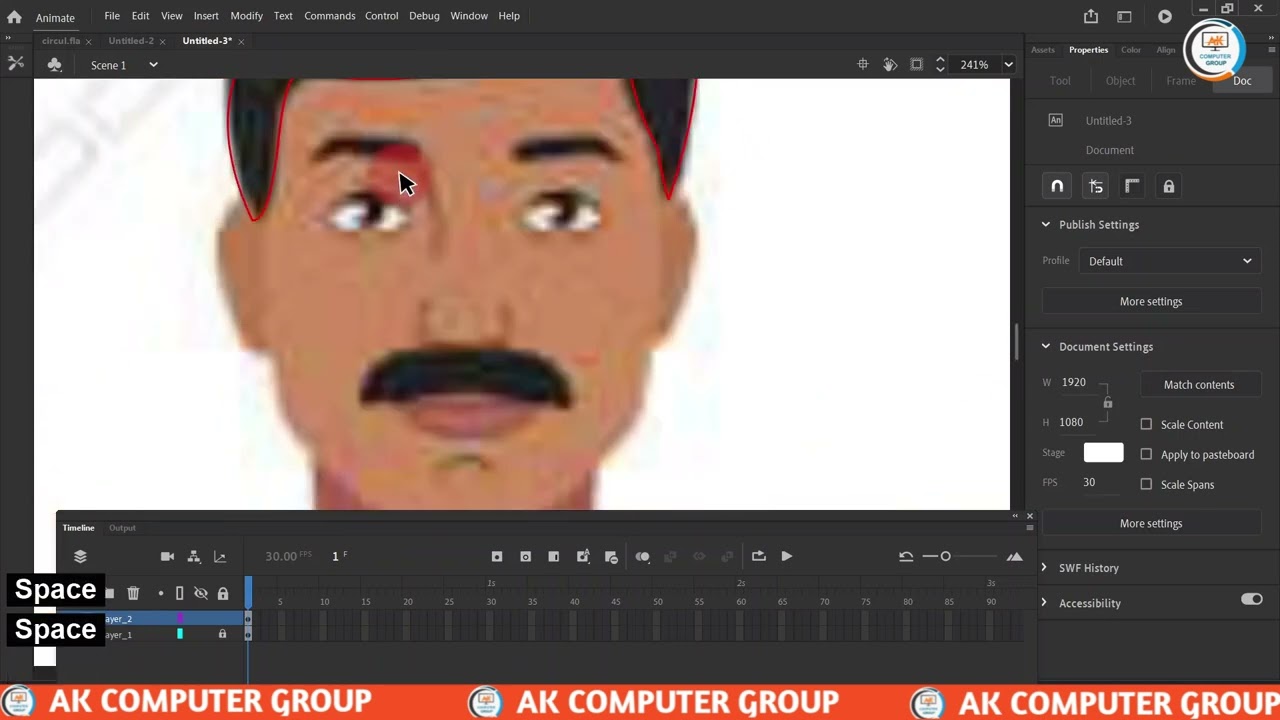Screen dimensions: 1280x720
Task: Click the purple Layer_2 color swatch
Action: [180, 619]
